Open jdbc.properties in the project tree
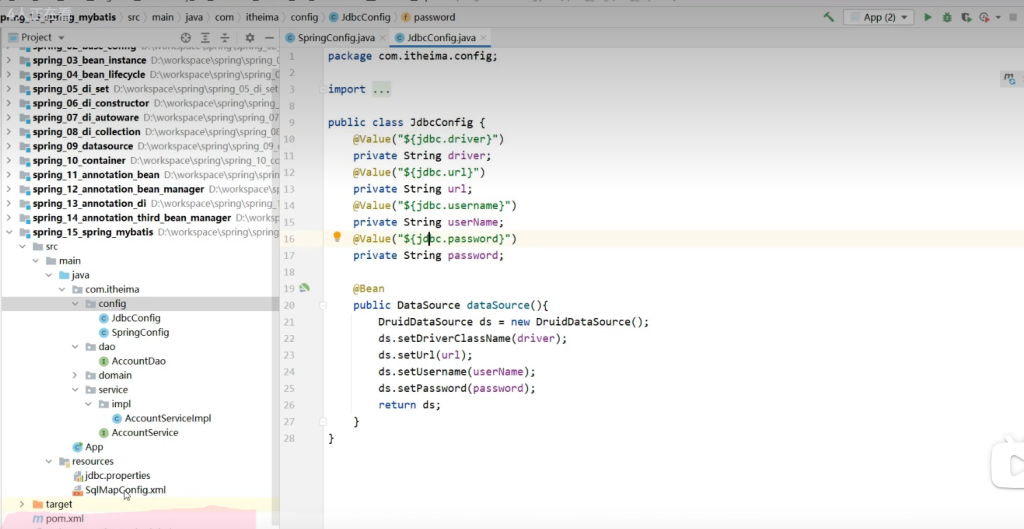The width and height of the screenshot is (1024, 529). (x=117, y=476)
